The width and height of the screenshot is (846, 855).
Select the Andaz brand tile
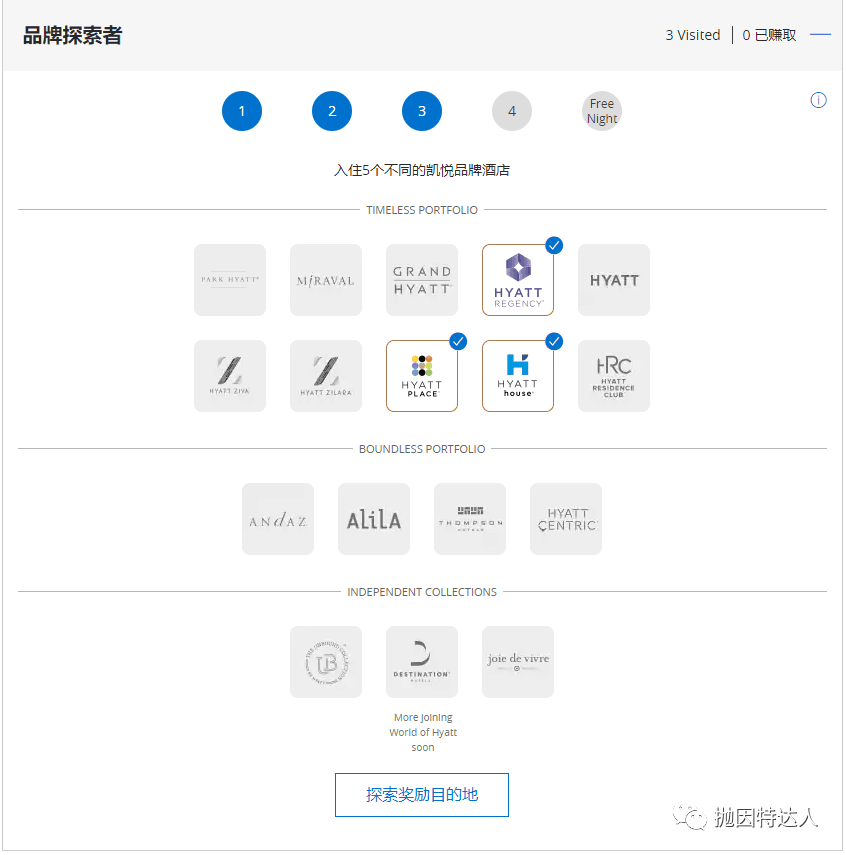pos(278,519)
